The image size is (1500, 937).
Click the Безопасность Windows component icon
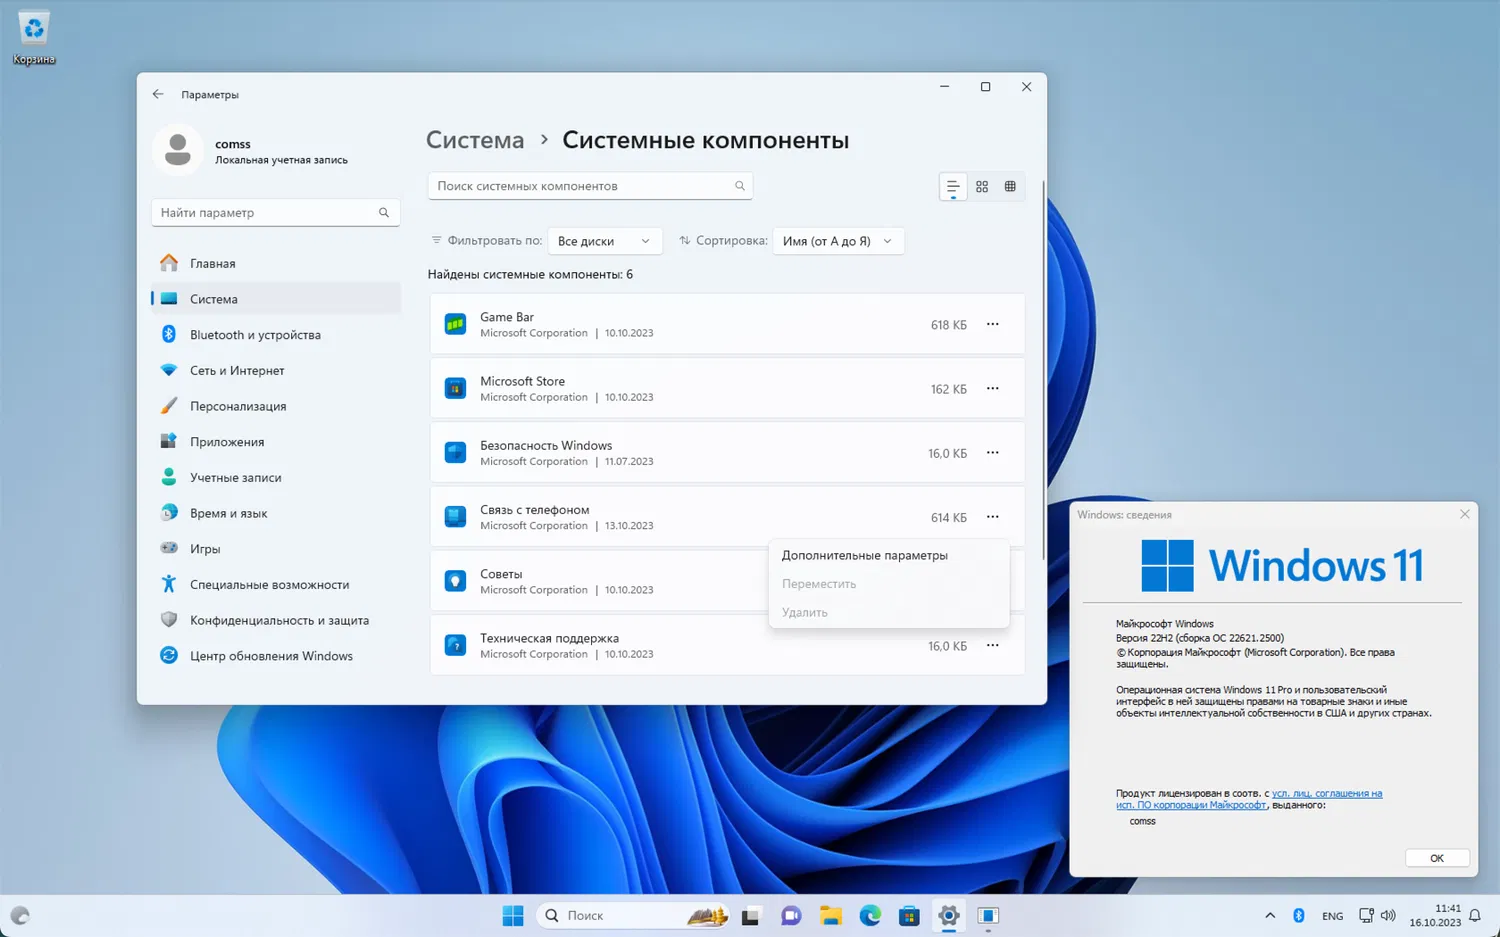click(x=455, y=452)
